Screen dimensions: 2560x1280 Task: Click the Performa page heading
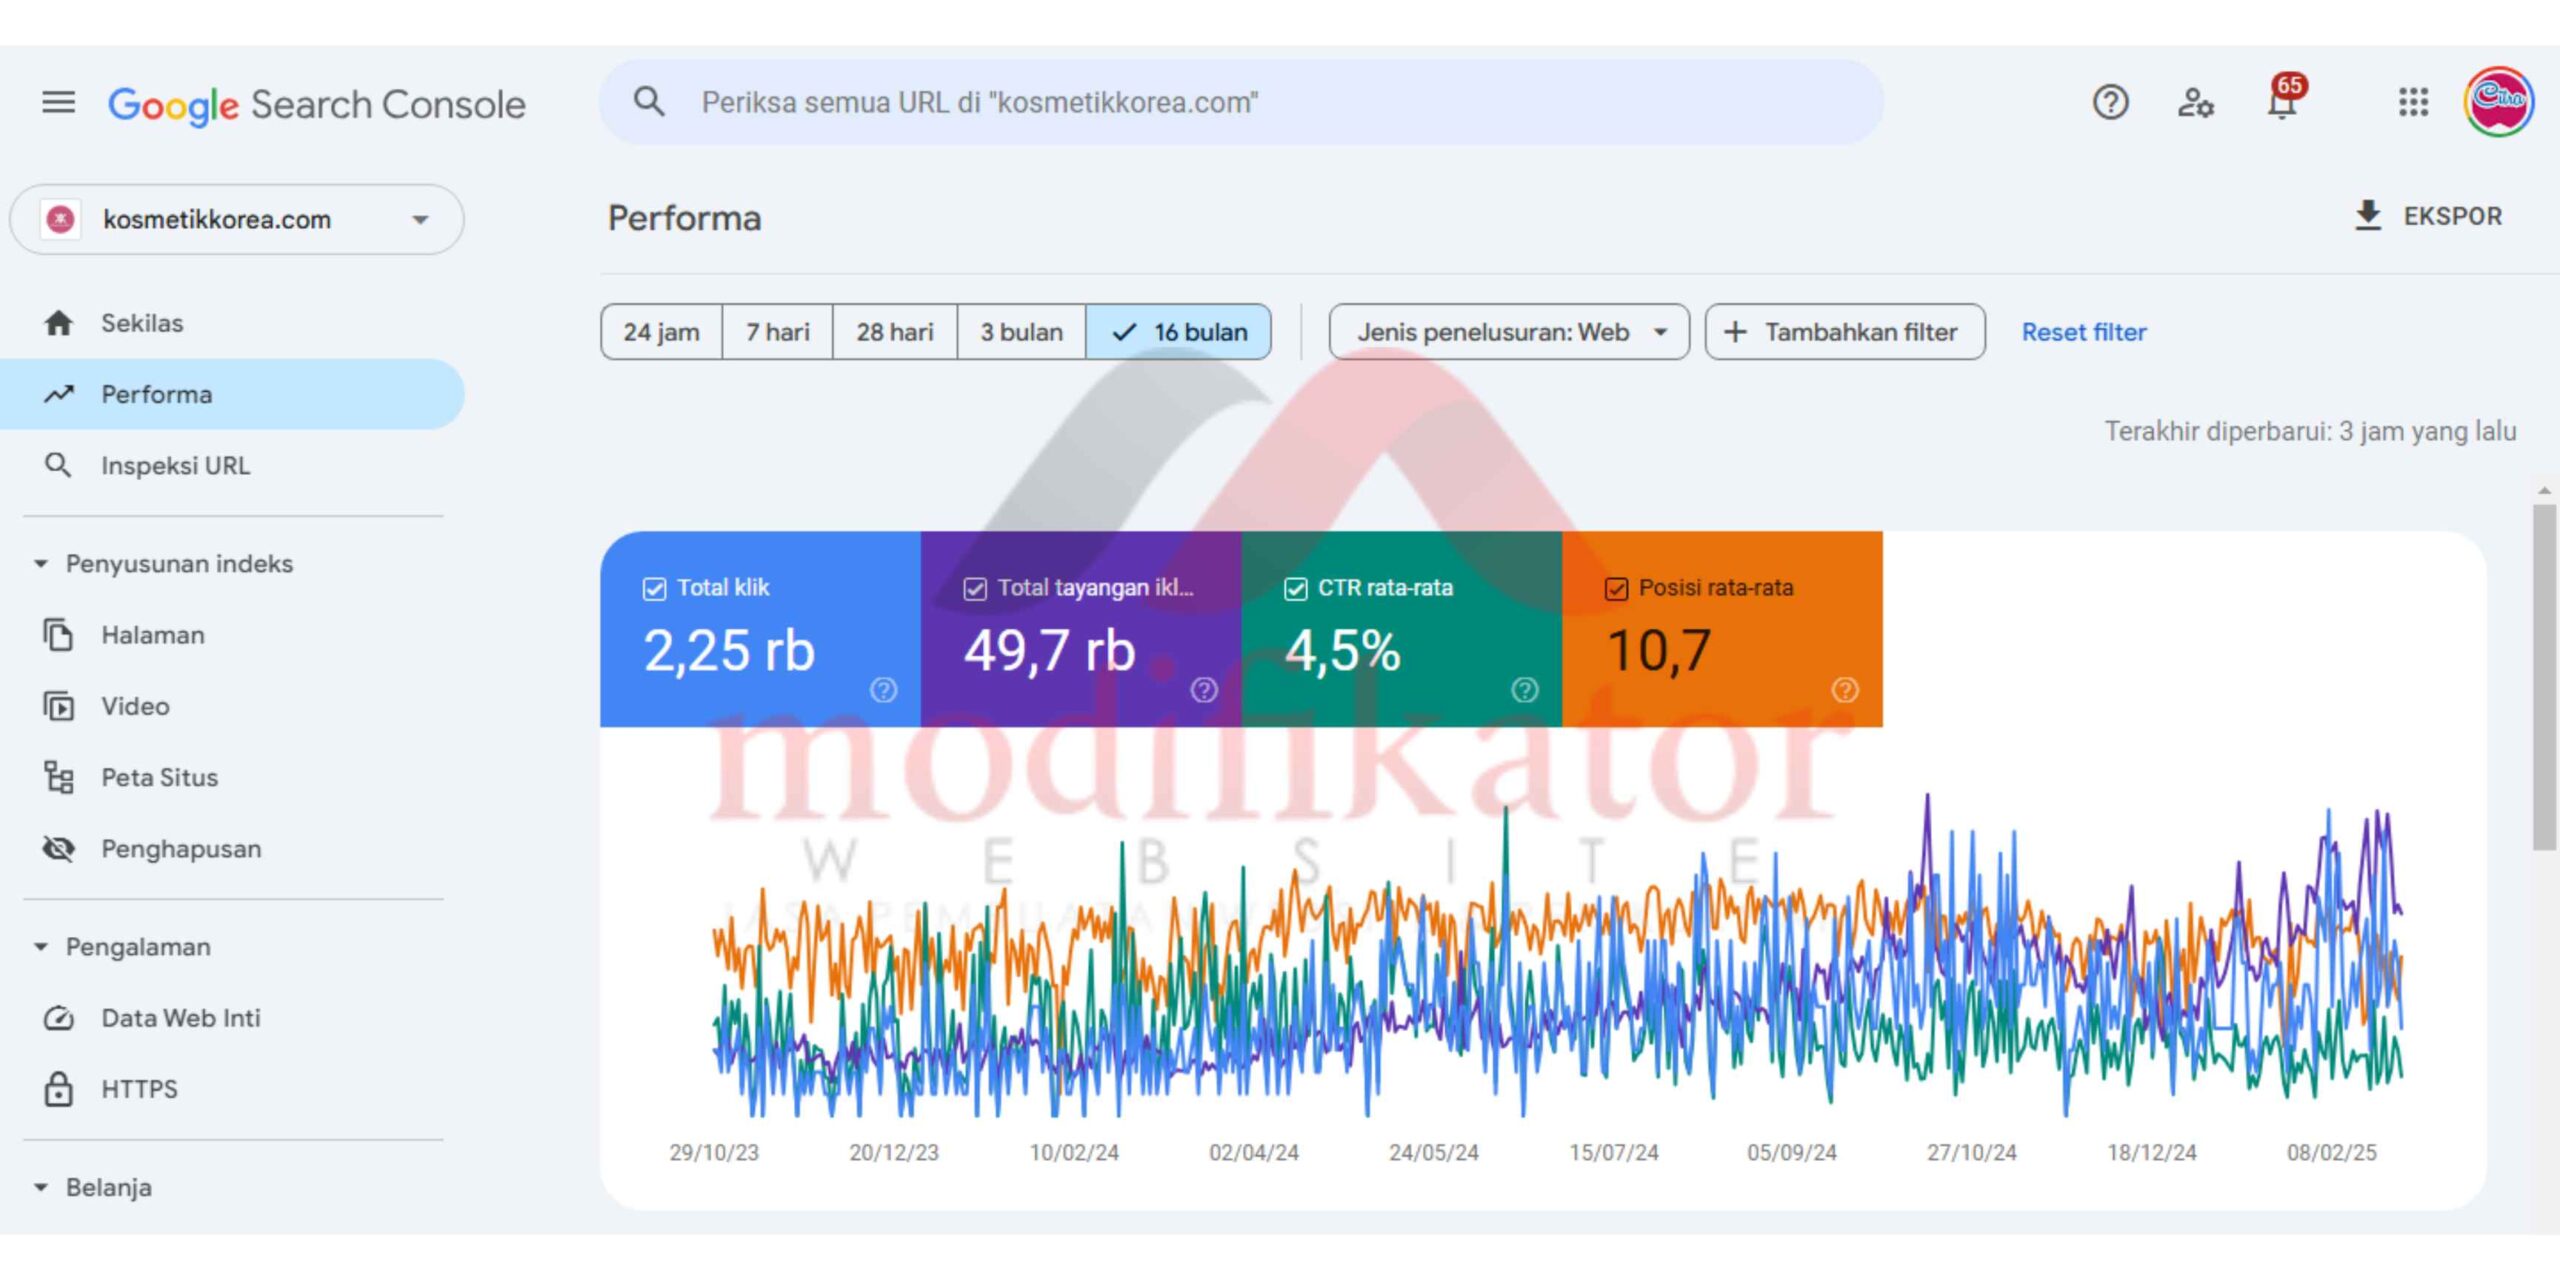[x=685, y=218]
